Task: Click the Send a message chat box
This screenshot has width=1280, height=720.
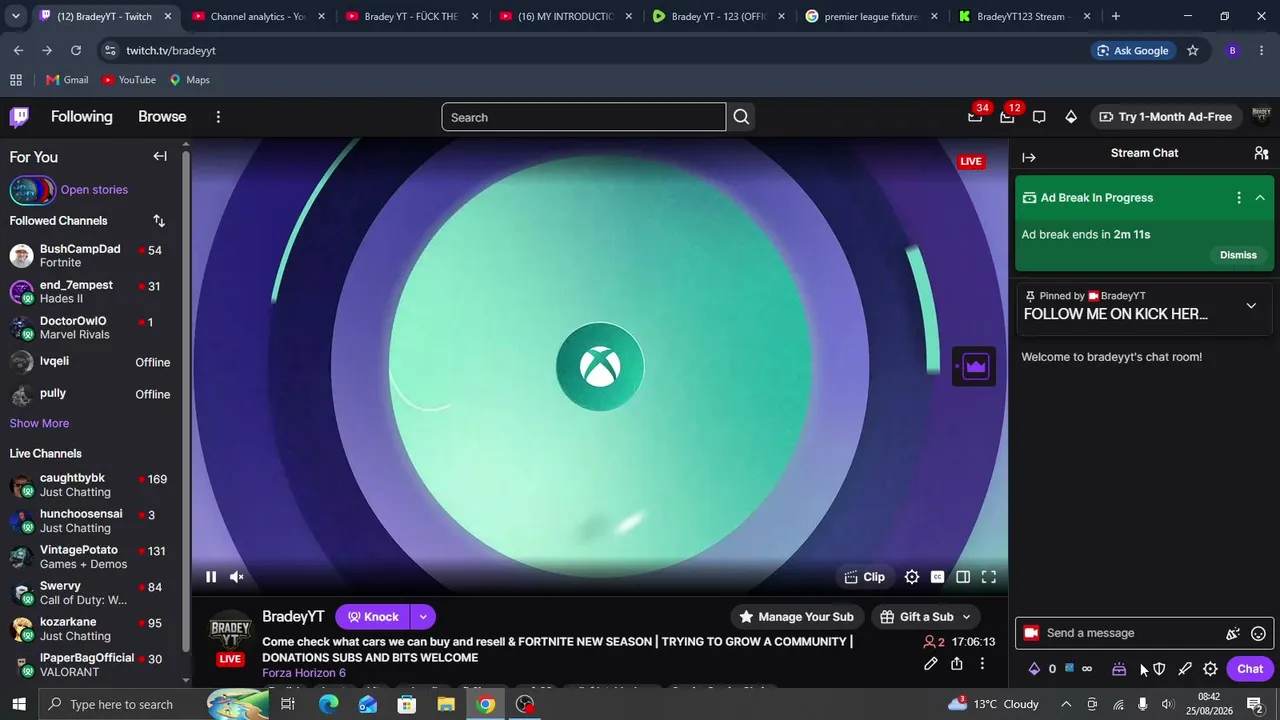Action: point(1144,633)
